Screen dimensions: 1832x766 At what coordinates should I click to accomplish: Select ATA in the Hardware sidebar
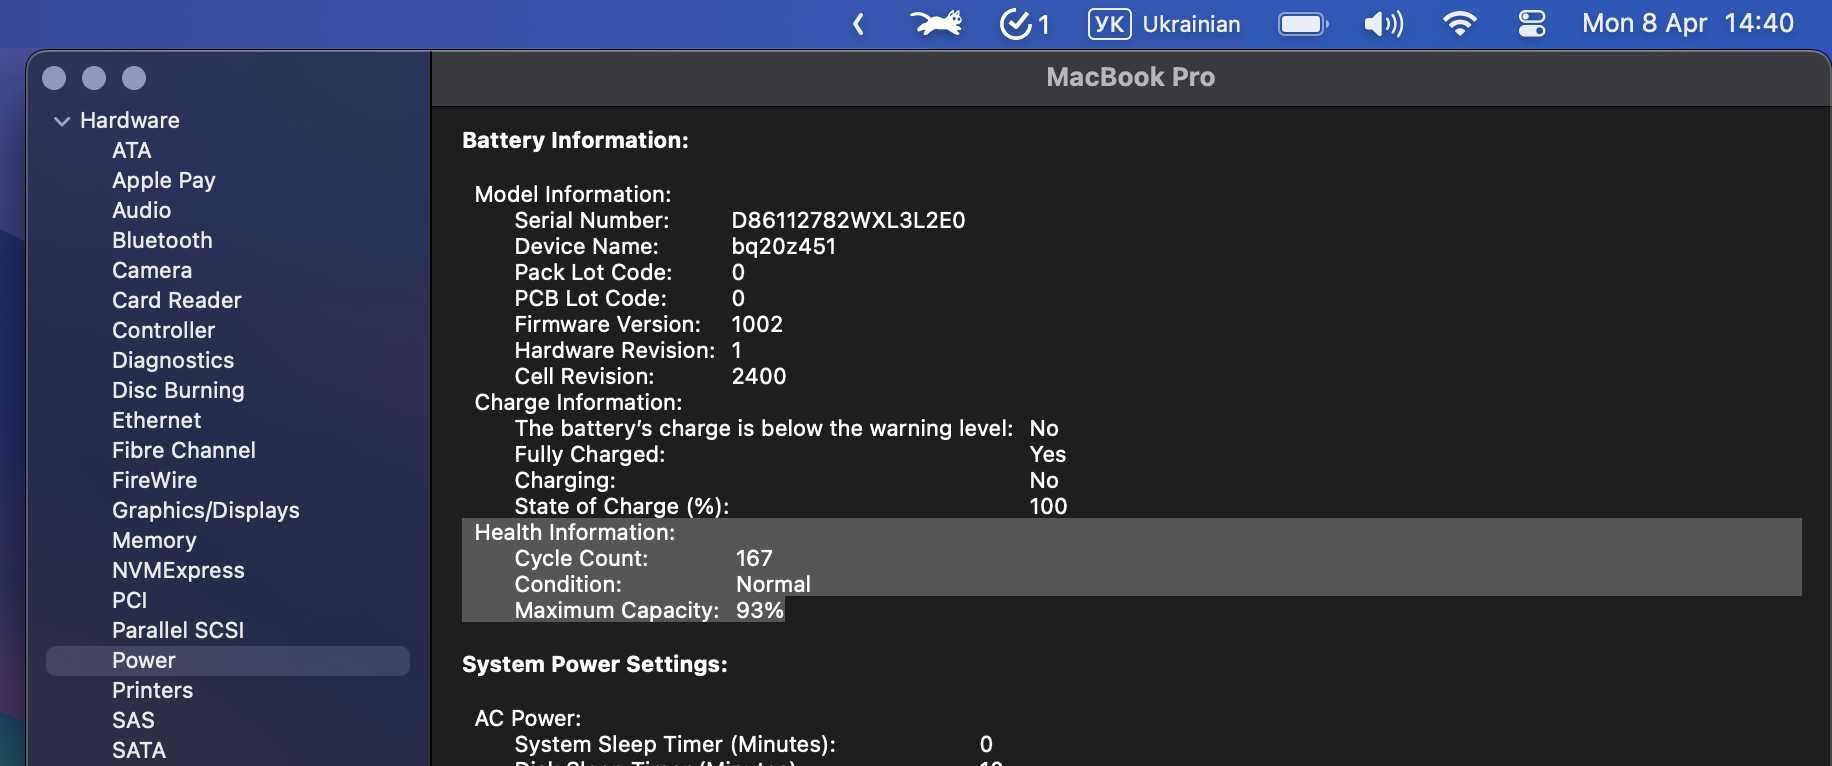pyautogui.click(x=132, y=150)
